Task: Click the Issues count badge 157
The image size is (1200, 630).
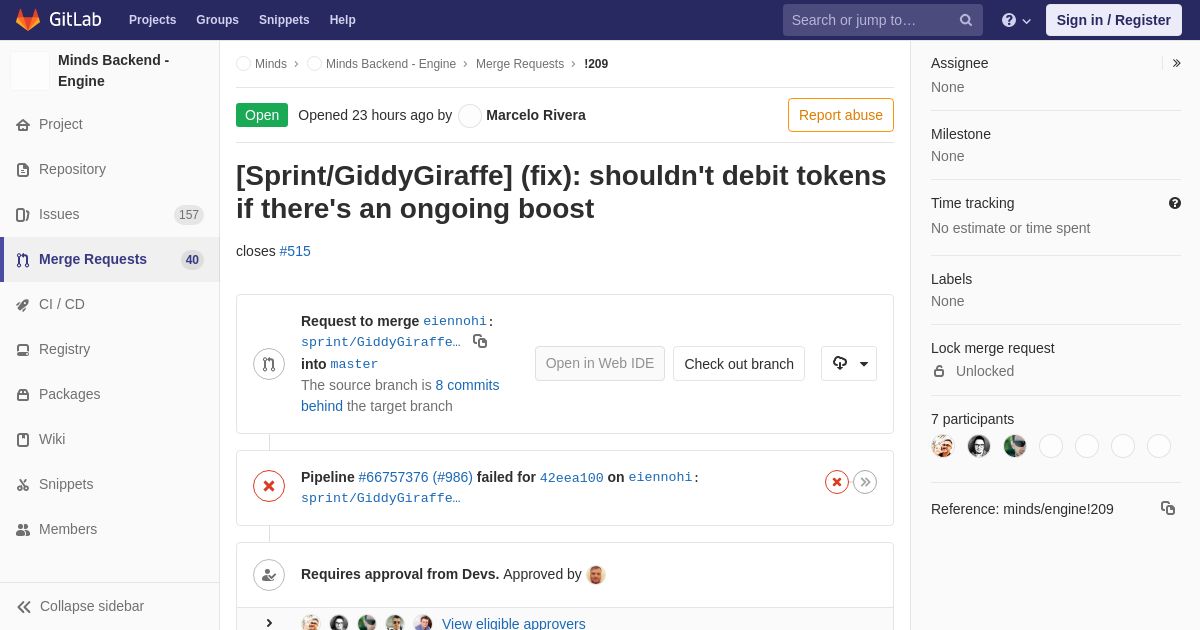Action: tap(189, 215)
